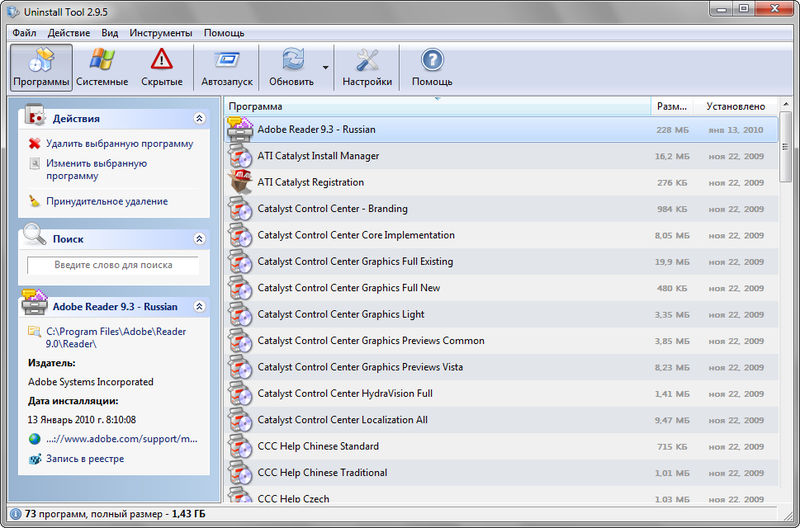Open dropdown arrow beside Обновить
800x528 pixels.
click(326, 67)
